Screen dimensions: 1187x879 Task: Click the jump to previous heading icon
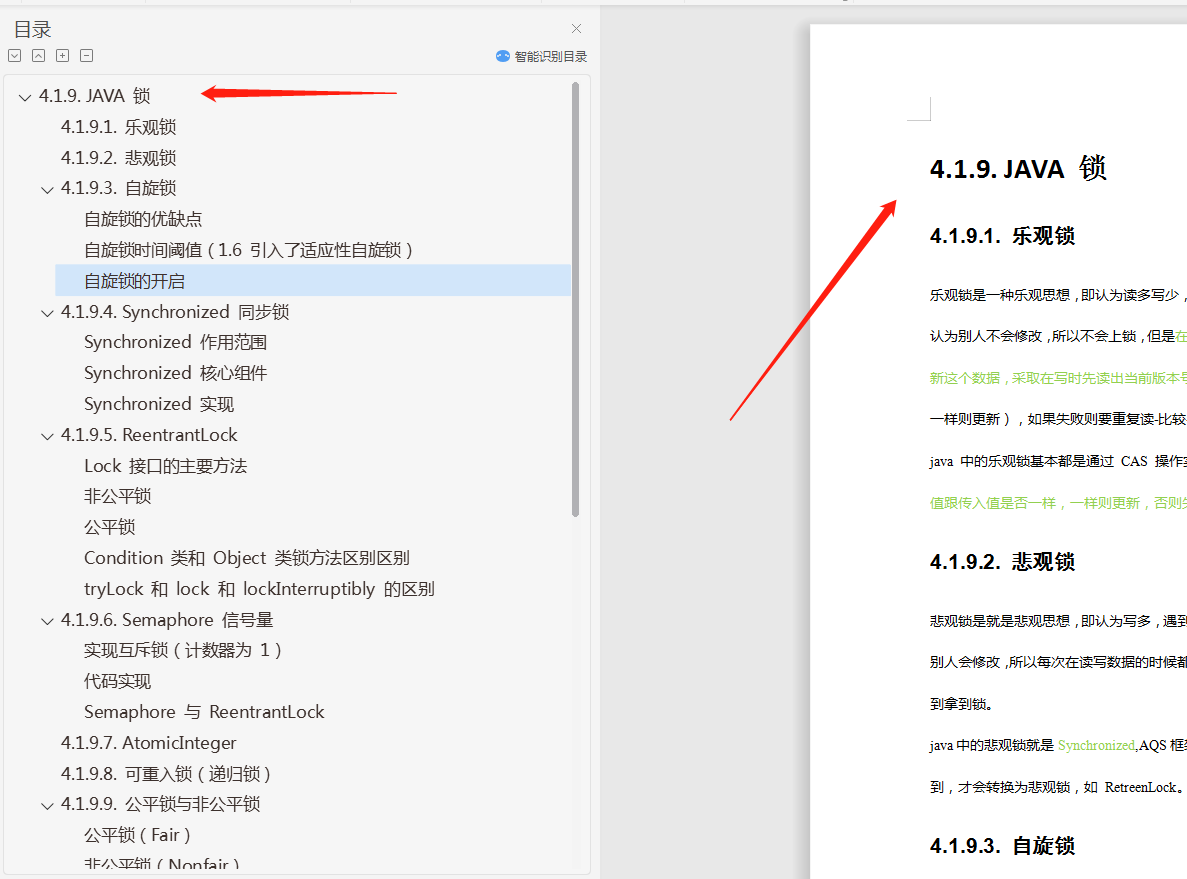(38, 55)
